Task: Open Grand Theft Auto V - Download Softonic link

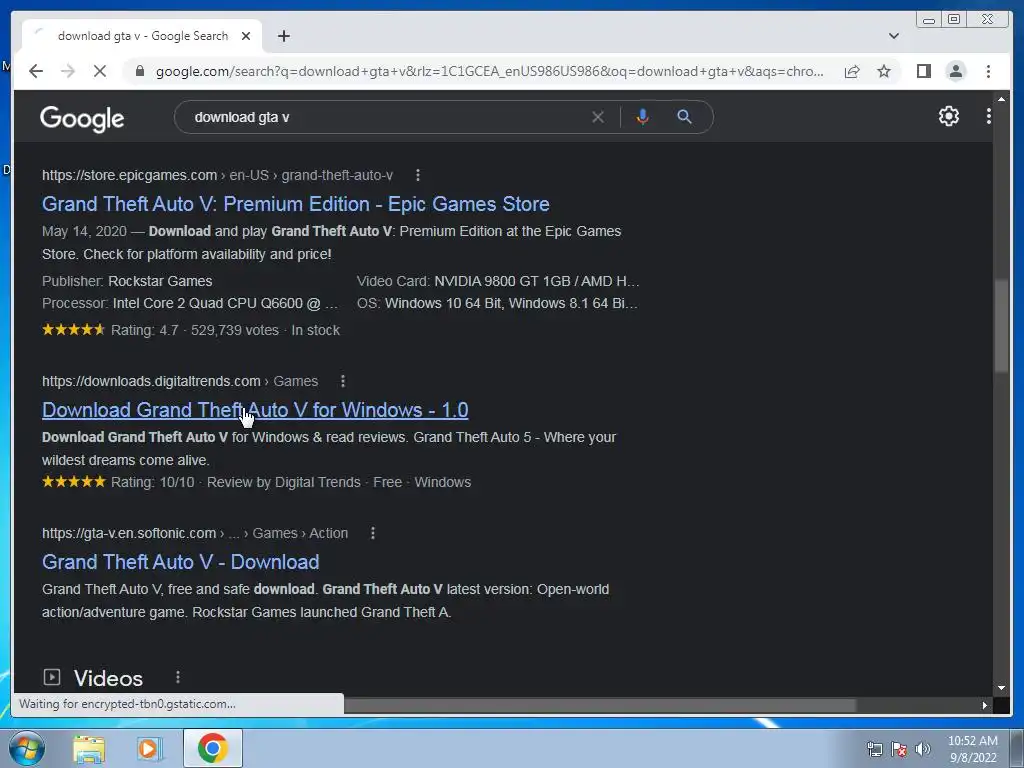Action: (x=180, y=562)
